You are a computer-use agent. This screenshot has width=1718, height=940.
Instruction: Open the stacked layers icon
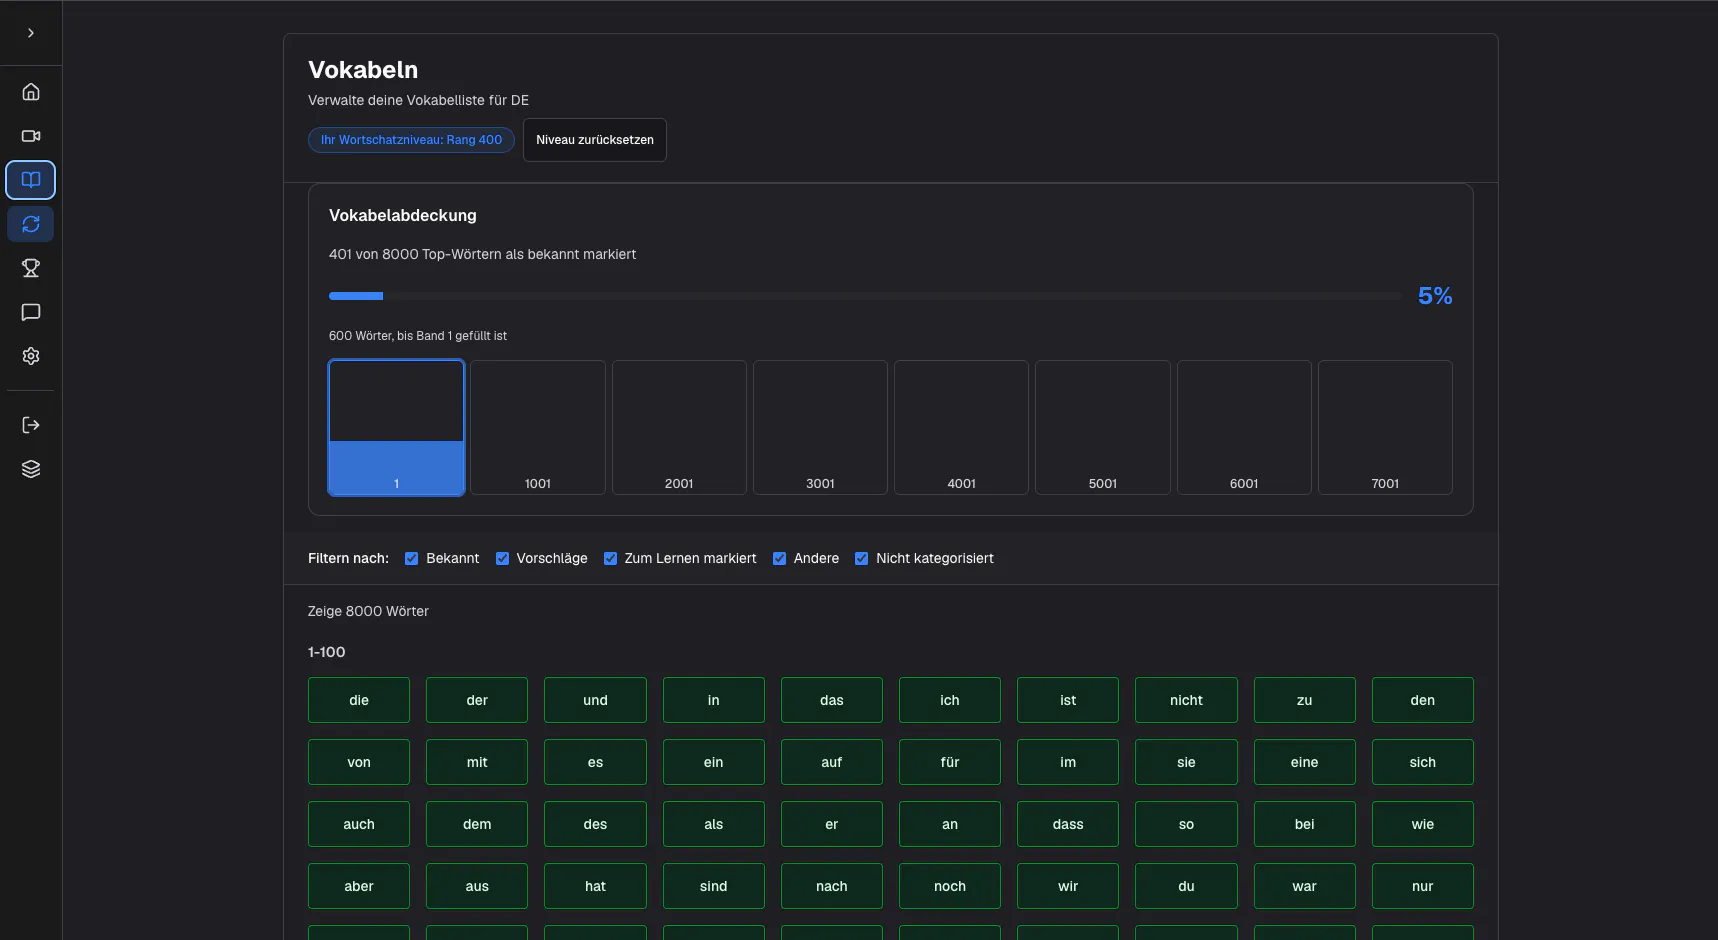31,469
